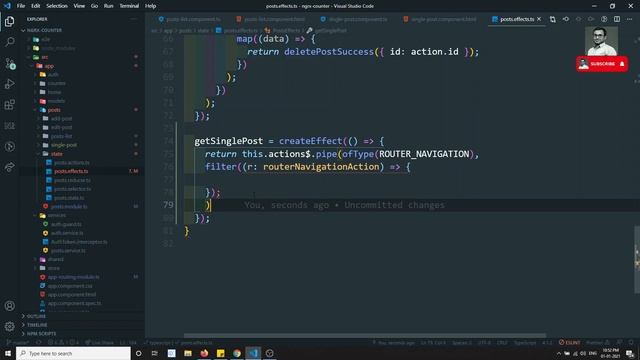Collapse the services folder

[56, 215]
